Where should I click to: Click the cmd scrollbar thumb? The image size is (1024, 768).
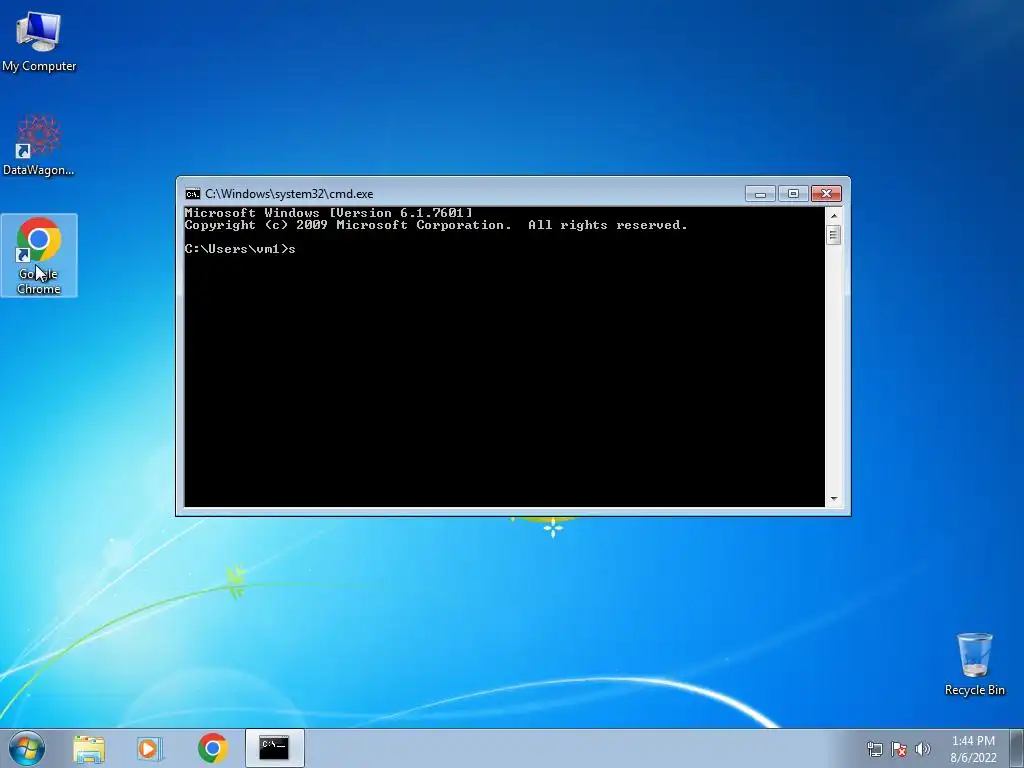[833, 234]
